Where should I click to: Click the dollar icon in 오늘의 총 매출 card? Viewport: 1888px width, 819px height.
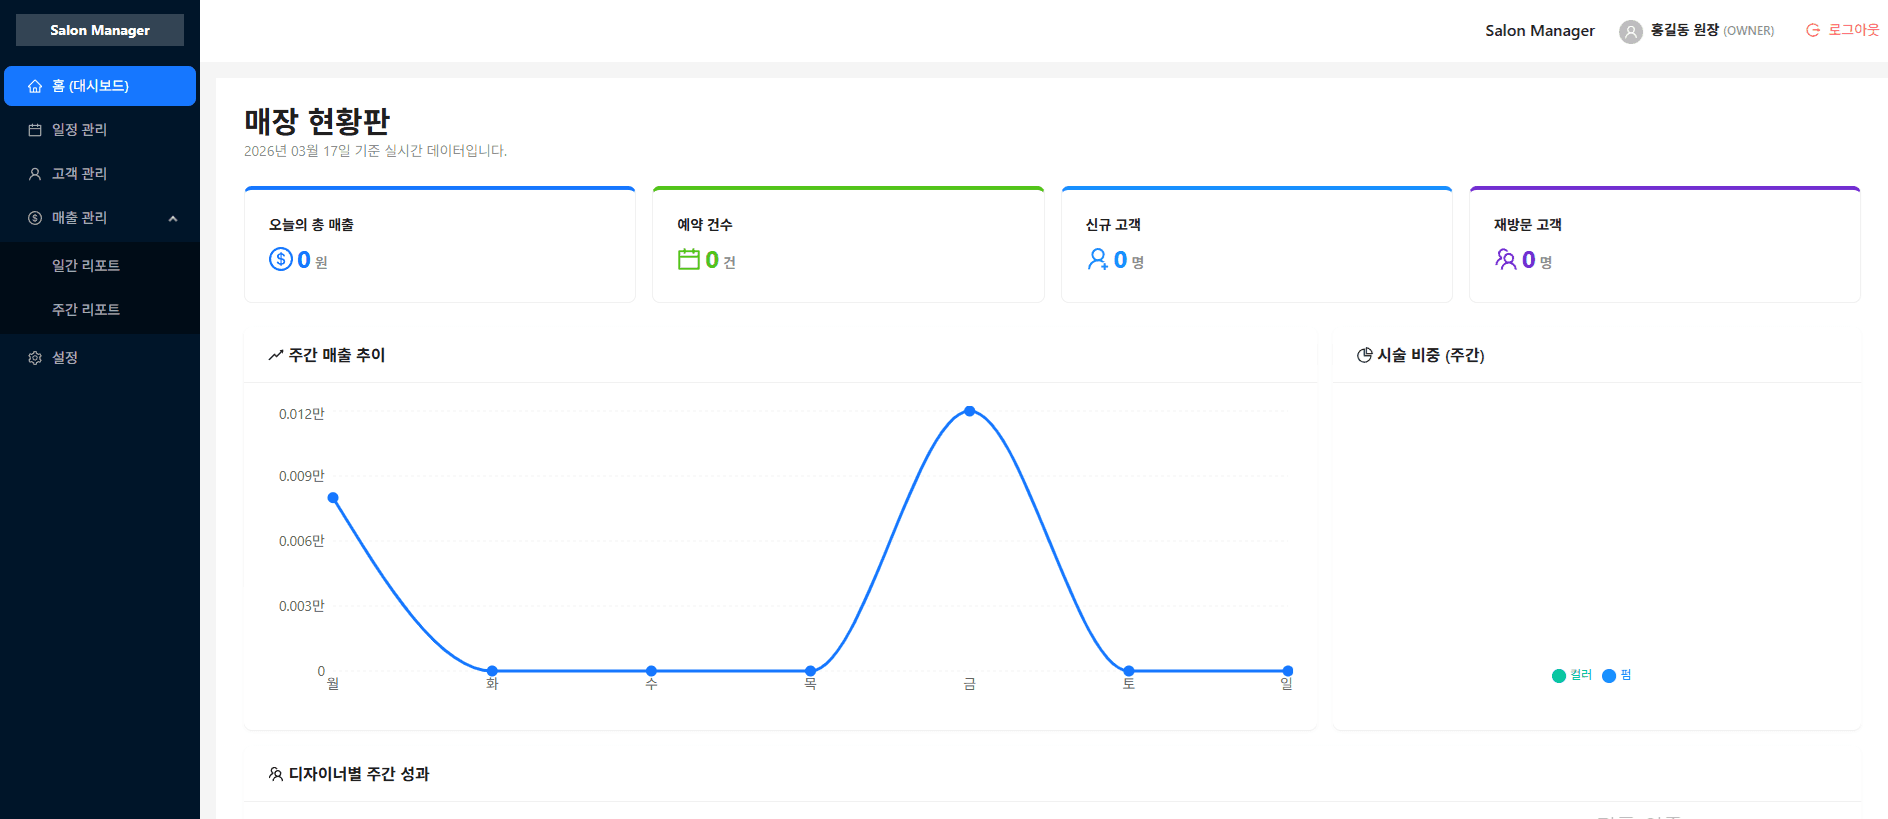click(x=280, y=260)
